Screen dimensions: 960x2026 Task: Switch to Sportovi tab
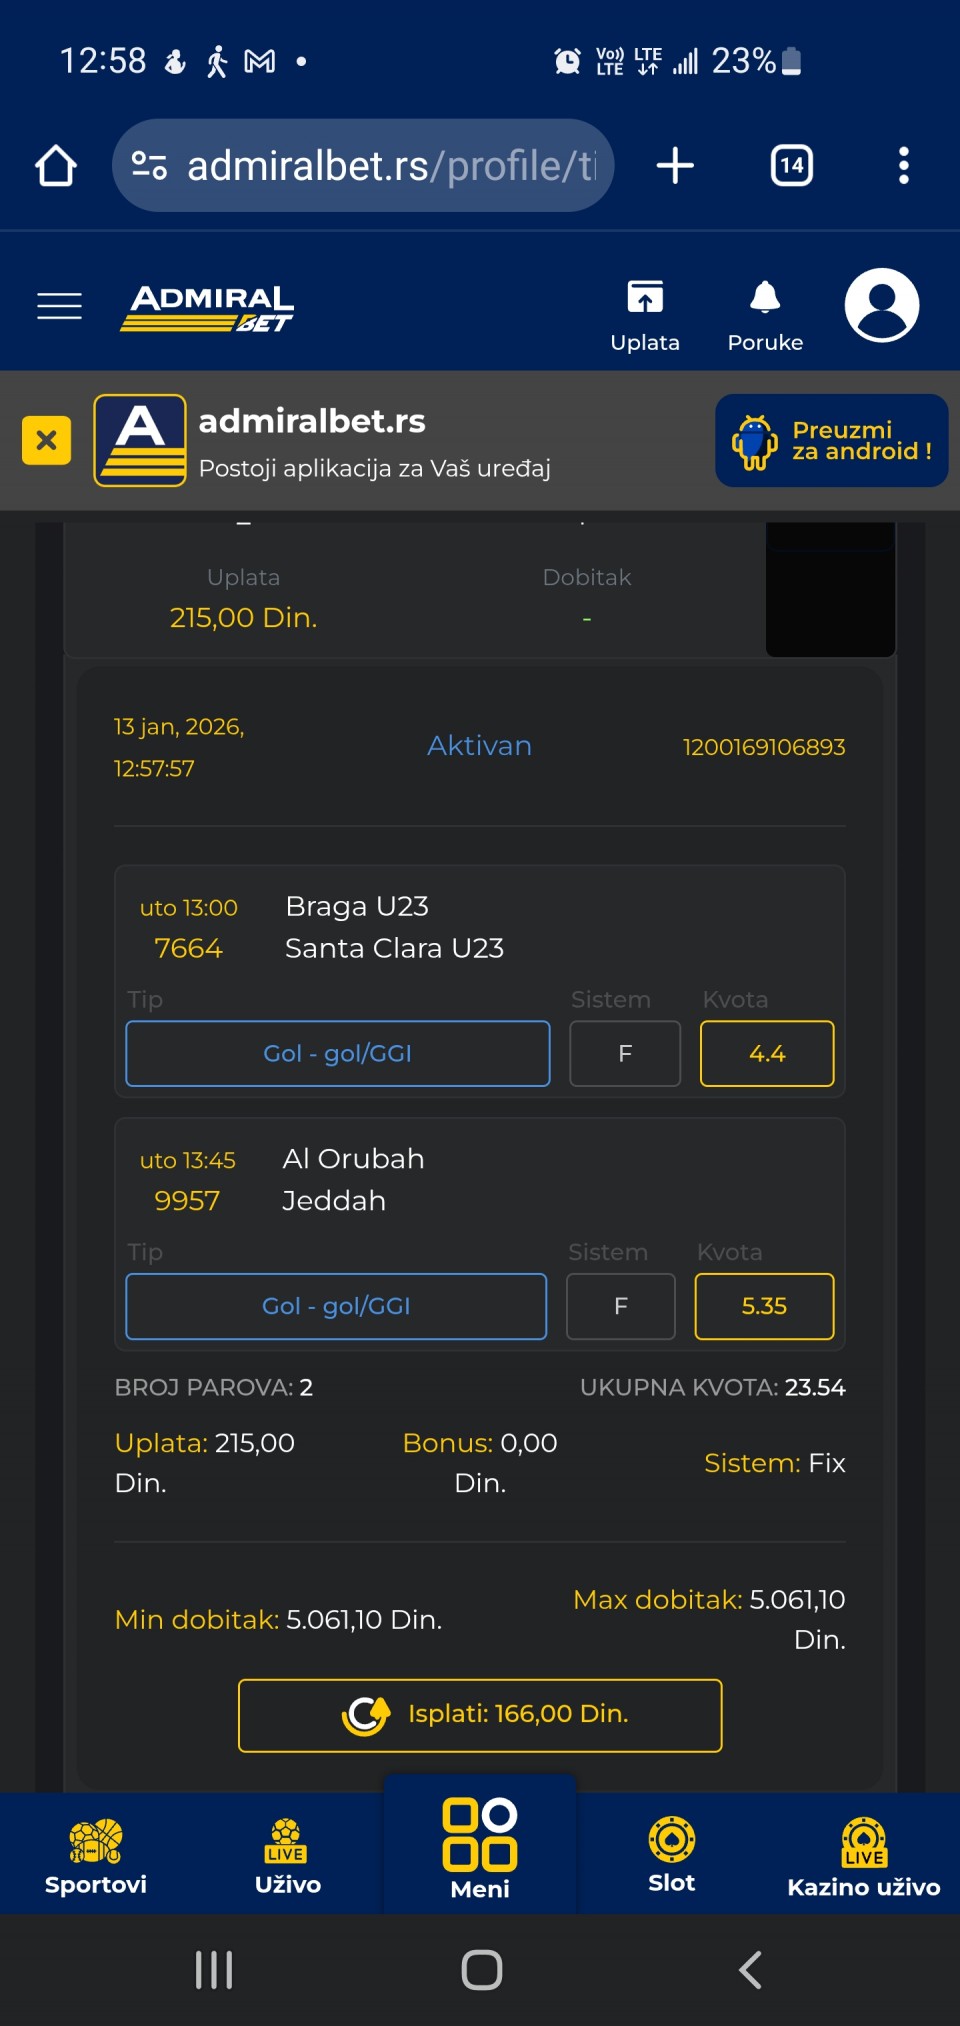(x=96, y=1856)
